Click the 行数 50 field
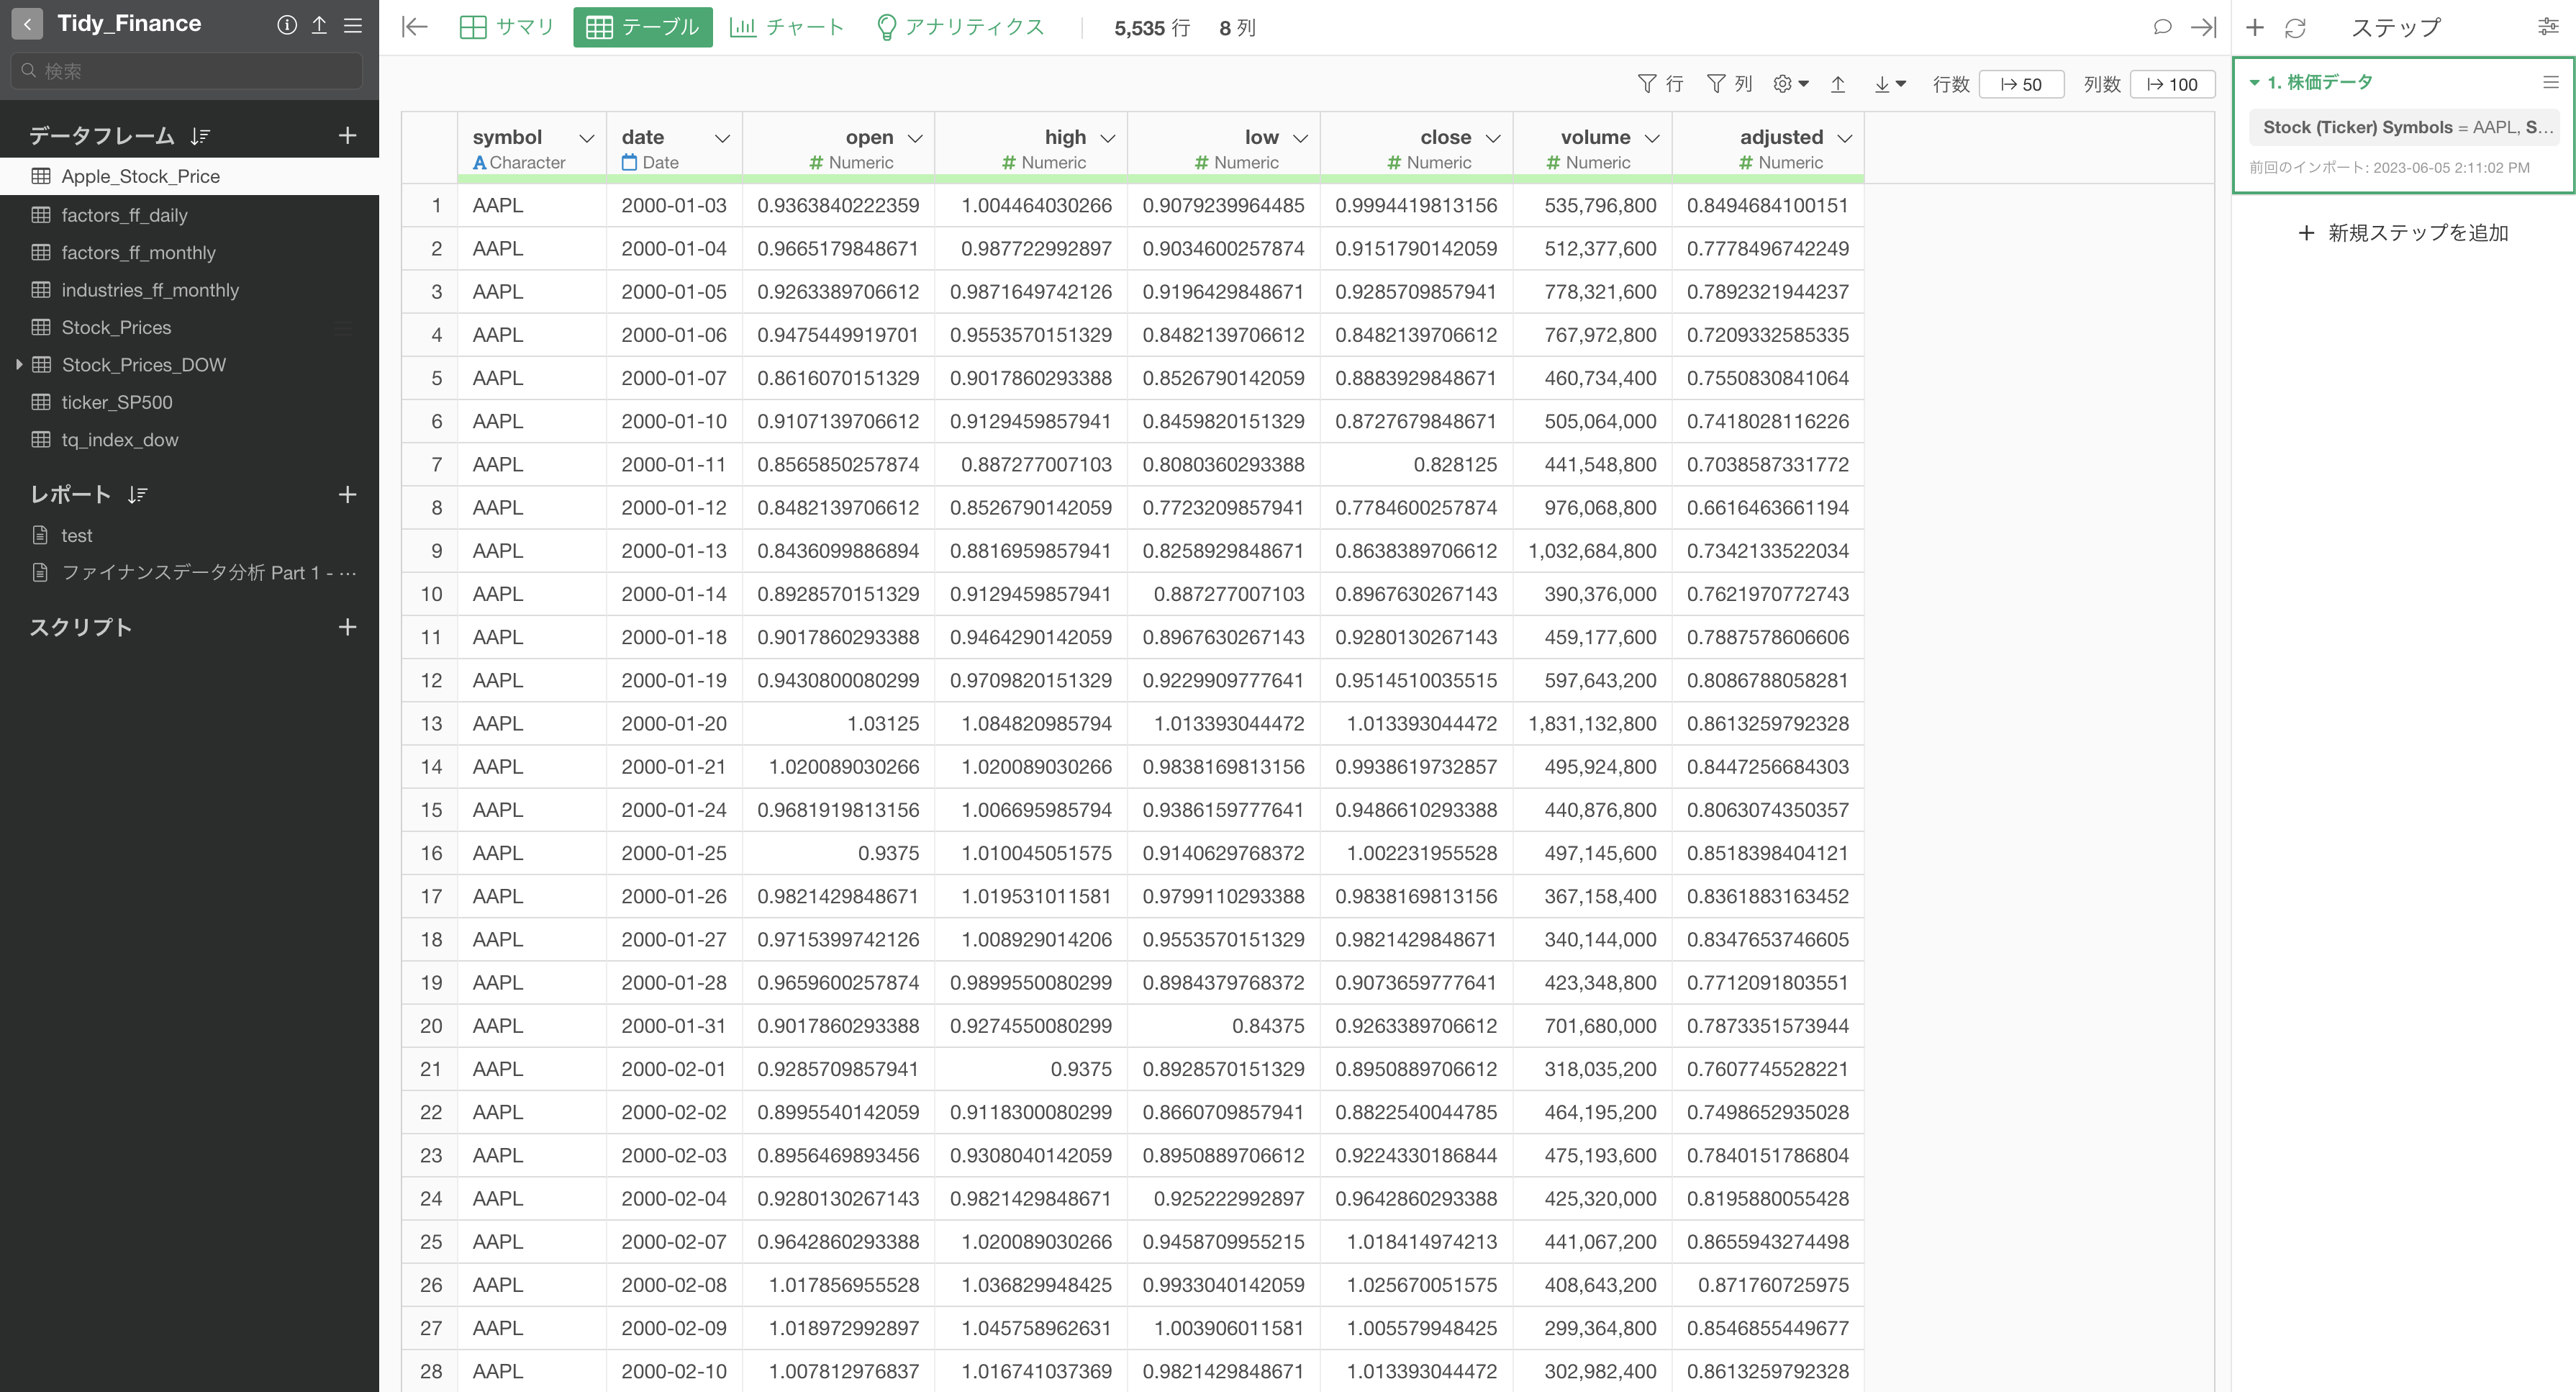 coord(2021,84)
